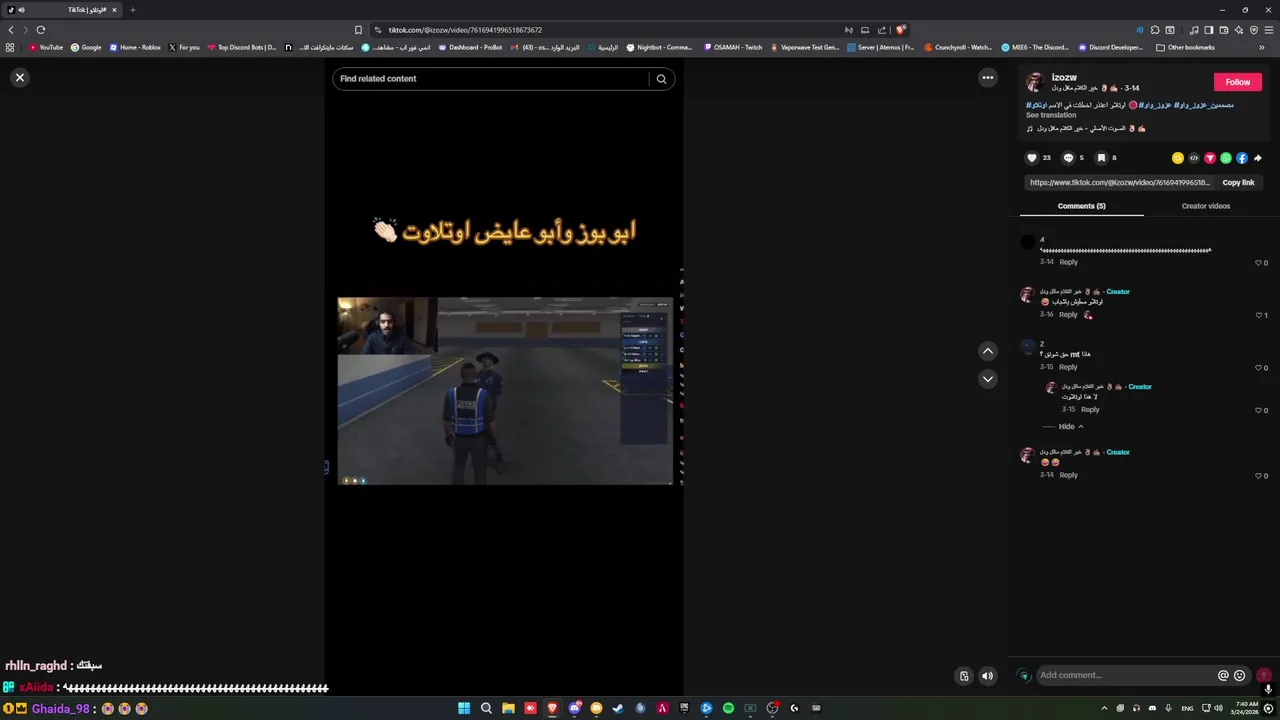Send to friends via red arrow icon
Image resolution: width=1280 pixels, height=720 pixels.
pyautogui.click(x=1210, y=158)
